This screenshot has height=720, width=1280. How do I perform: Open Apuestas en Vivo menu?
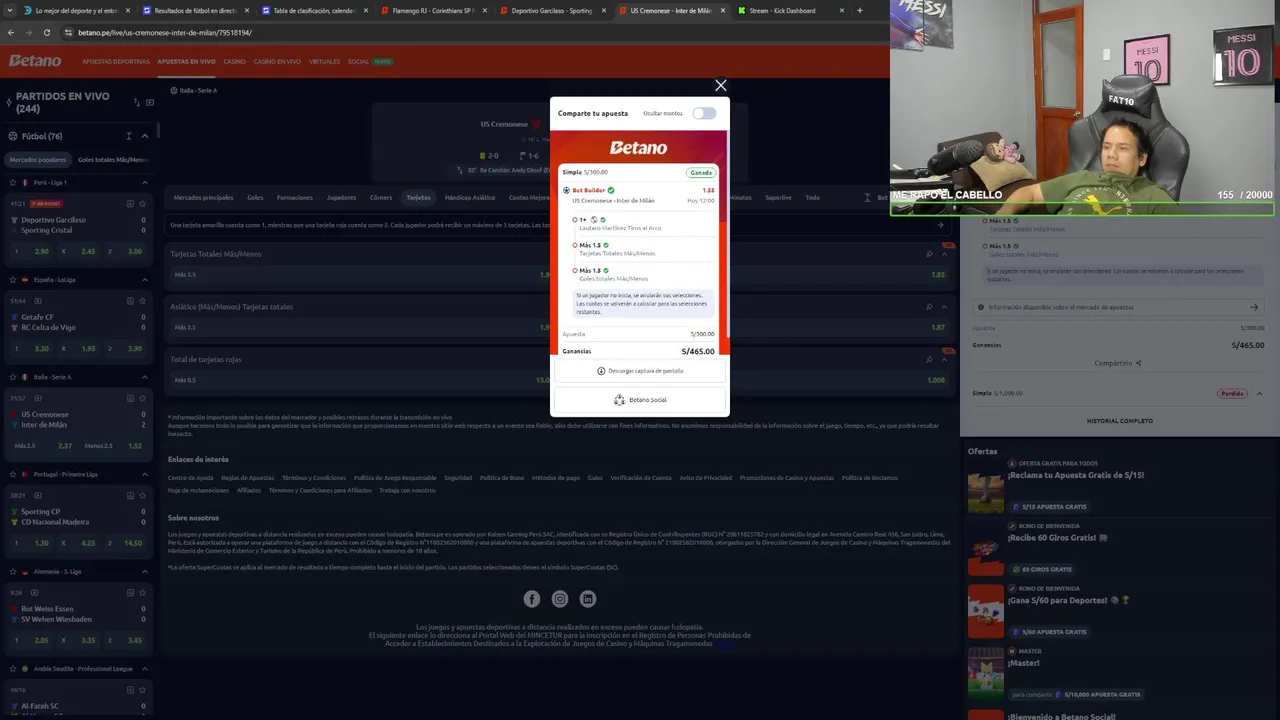pyautogui.click(x=186, y=62)
